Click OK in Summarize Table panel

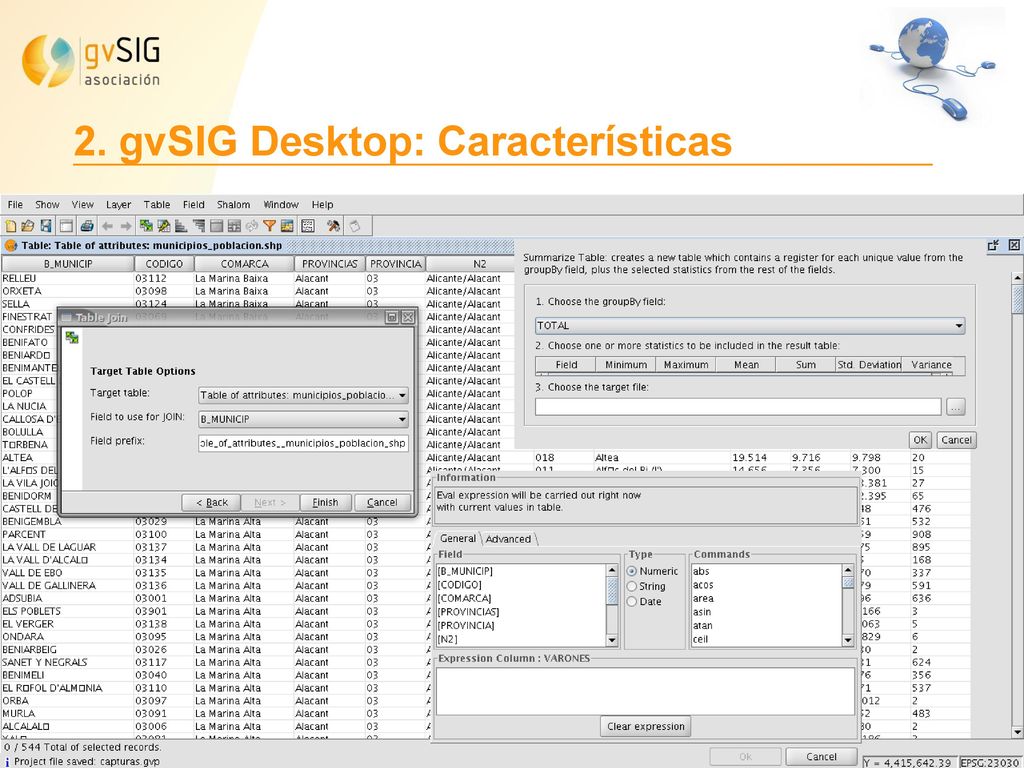click(x=920, y=440)
